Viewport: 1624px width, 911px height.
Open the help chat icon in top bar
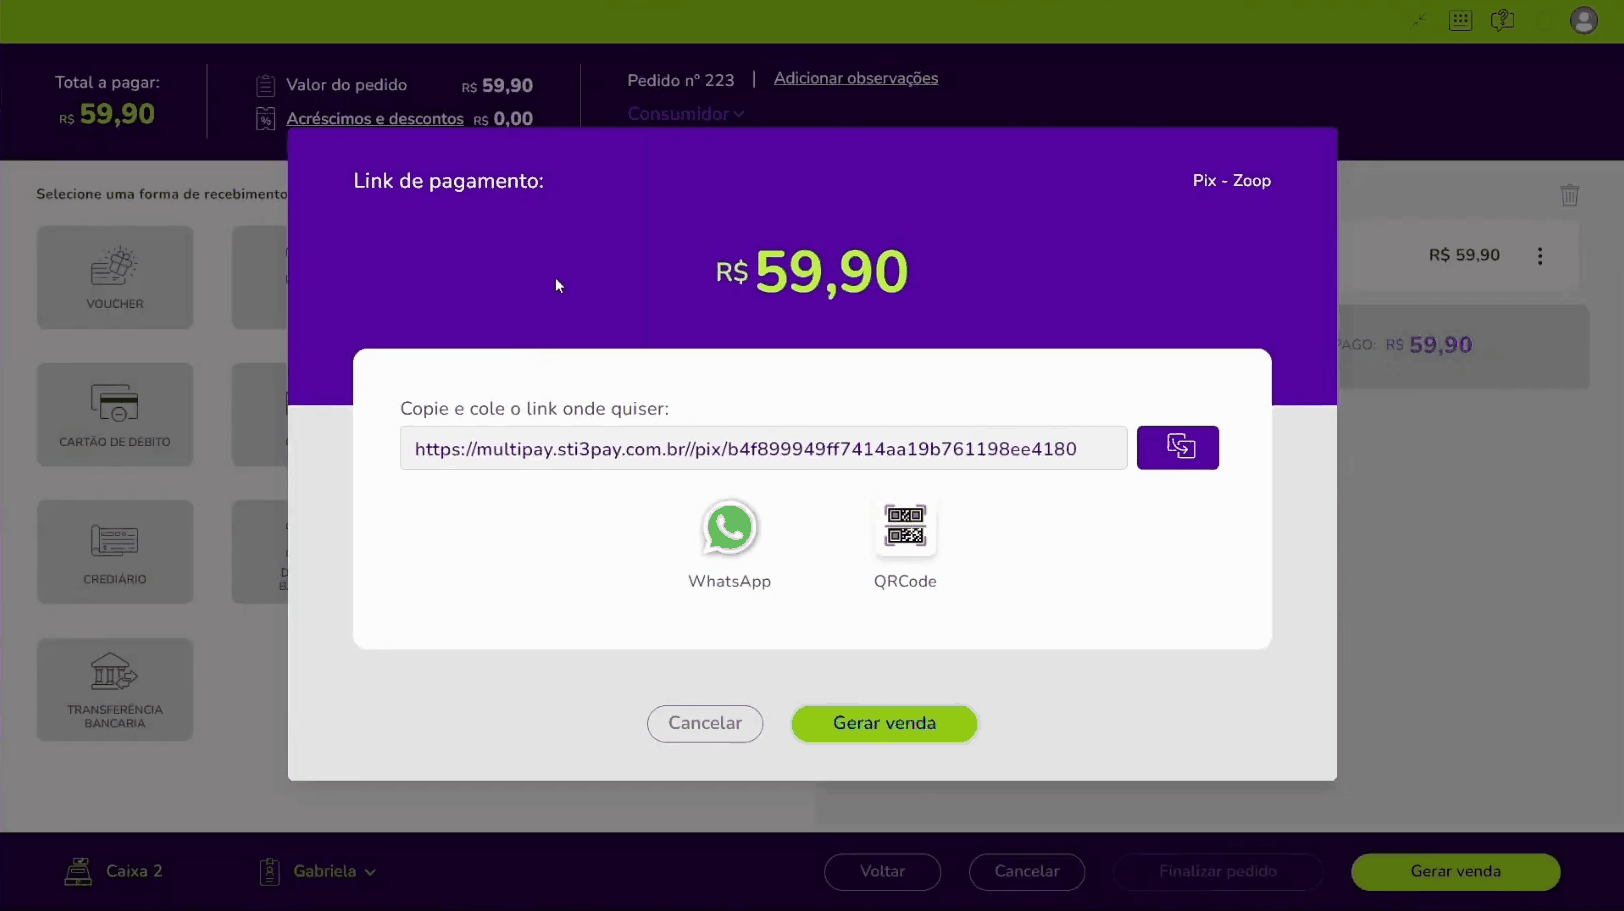(x=1502, y=20)
